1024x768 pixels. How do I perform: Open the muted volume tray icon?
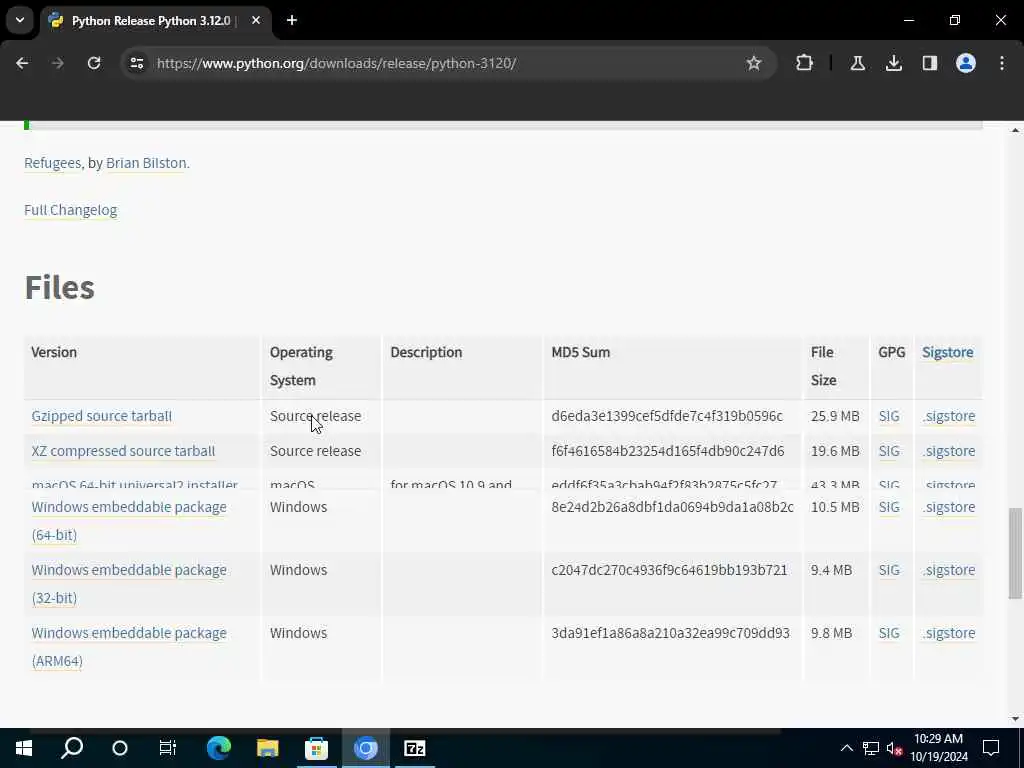pos(894,748)
